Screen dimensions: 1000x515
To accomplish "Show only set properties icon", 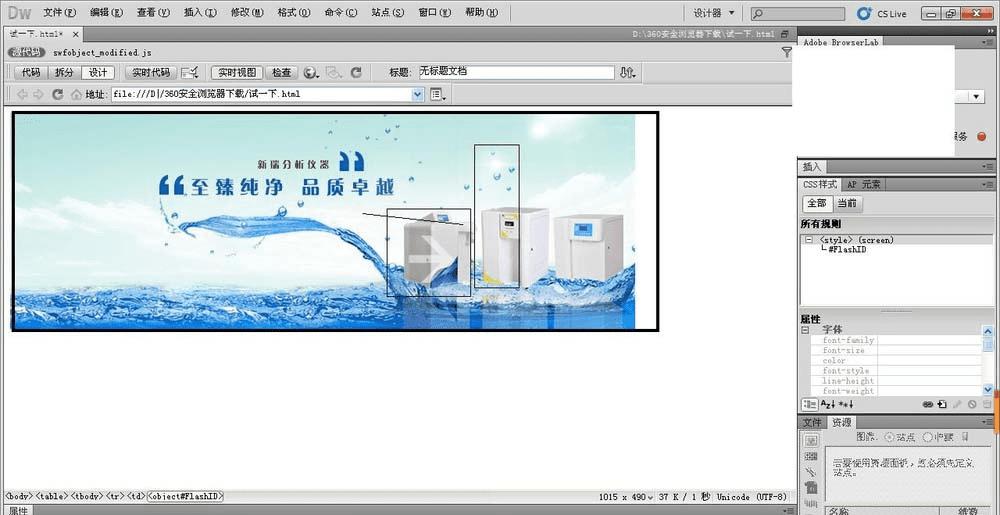I will [846, 404].
